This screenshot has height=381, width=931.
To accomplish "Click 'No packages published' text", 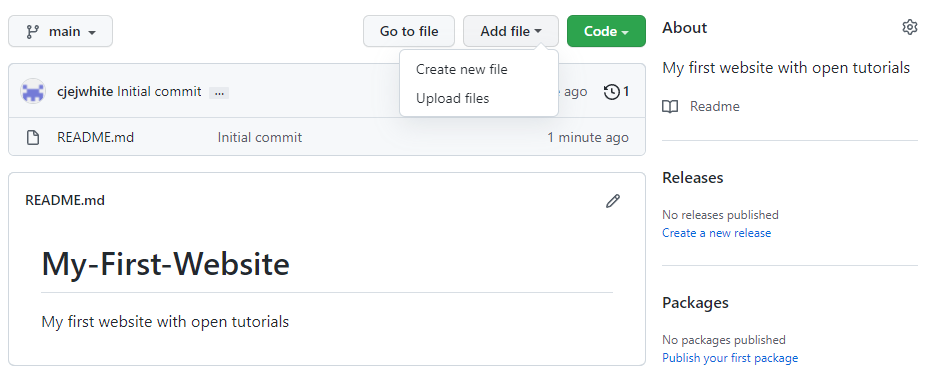I will click(724, 340).
